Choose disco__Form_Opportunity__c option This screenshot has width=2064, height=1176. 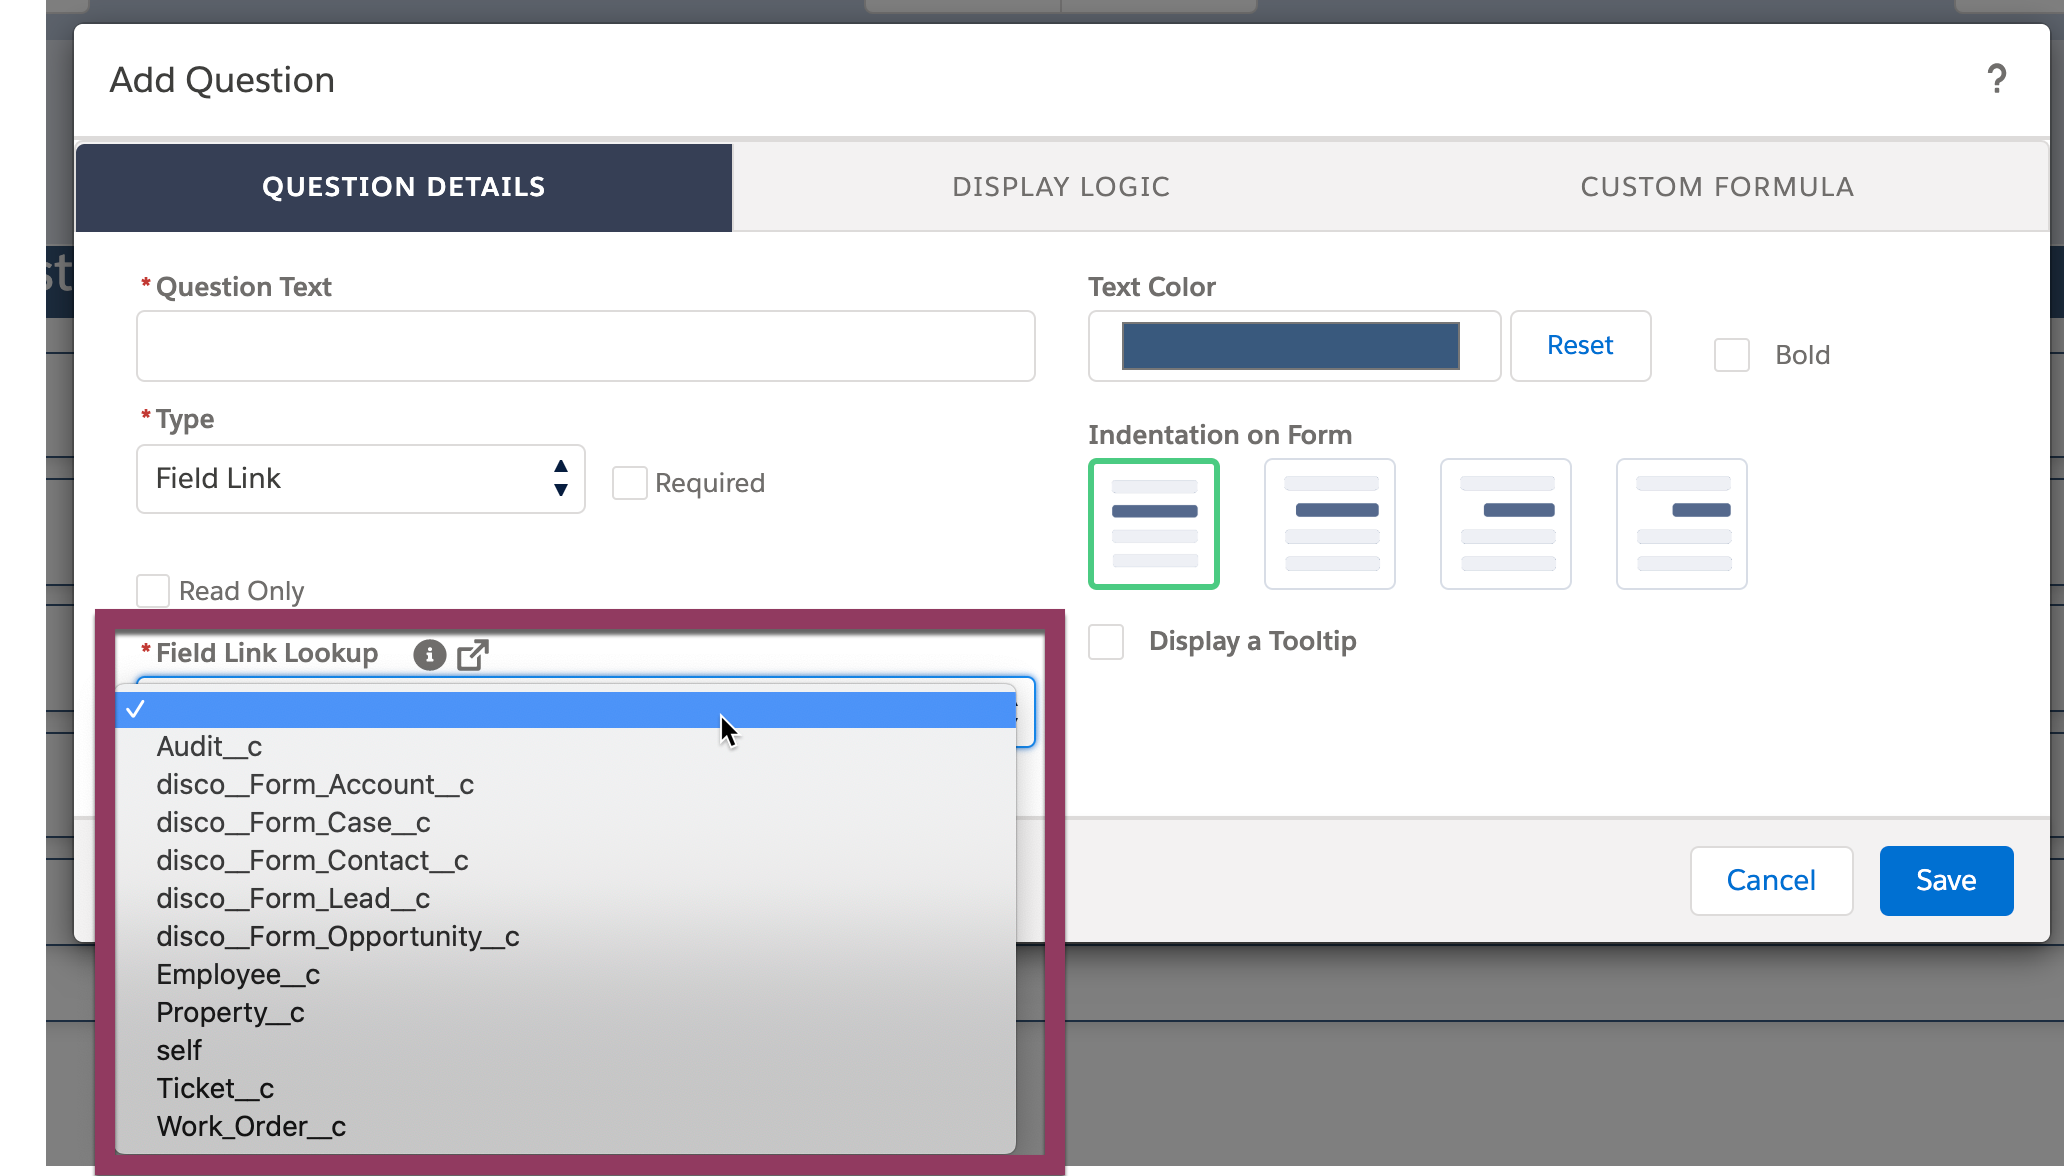point(566,937)
